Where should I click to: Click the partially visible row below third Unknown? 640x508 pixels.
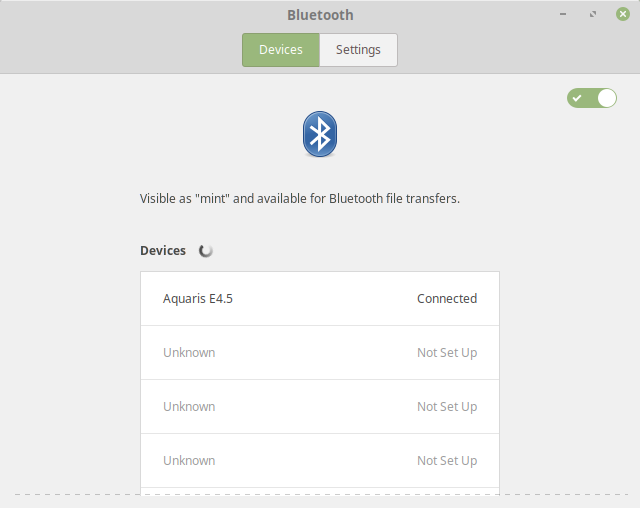coord(320,490)
